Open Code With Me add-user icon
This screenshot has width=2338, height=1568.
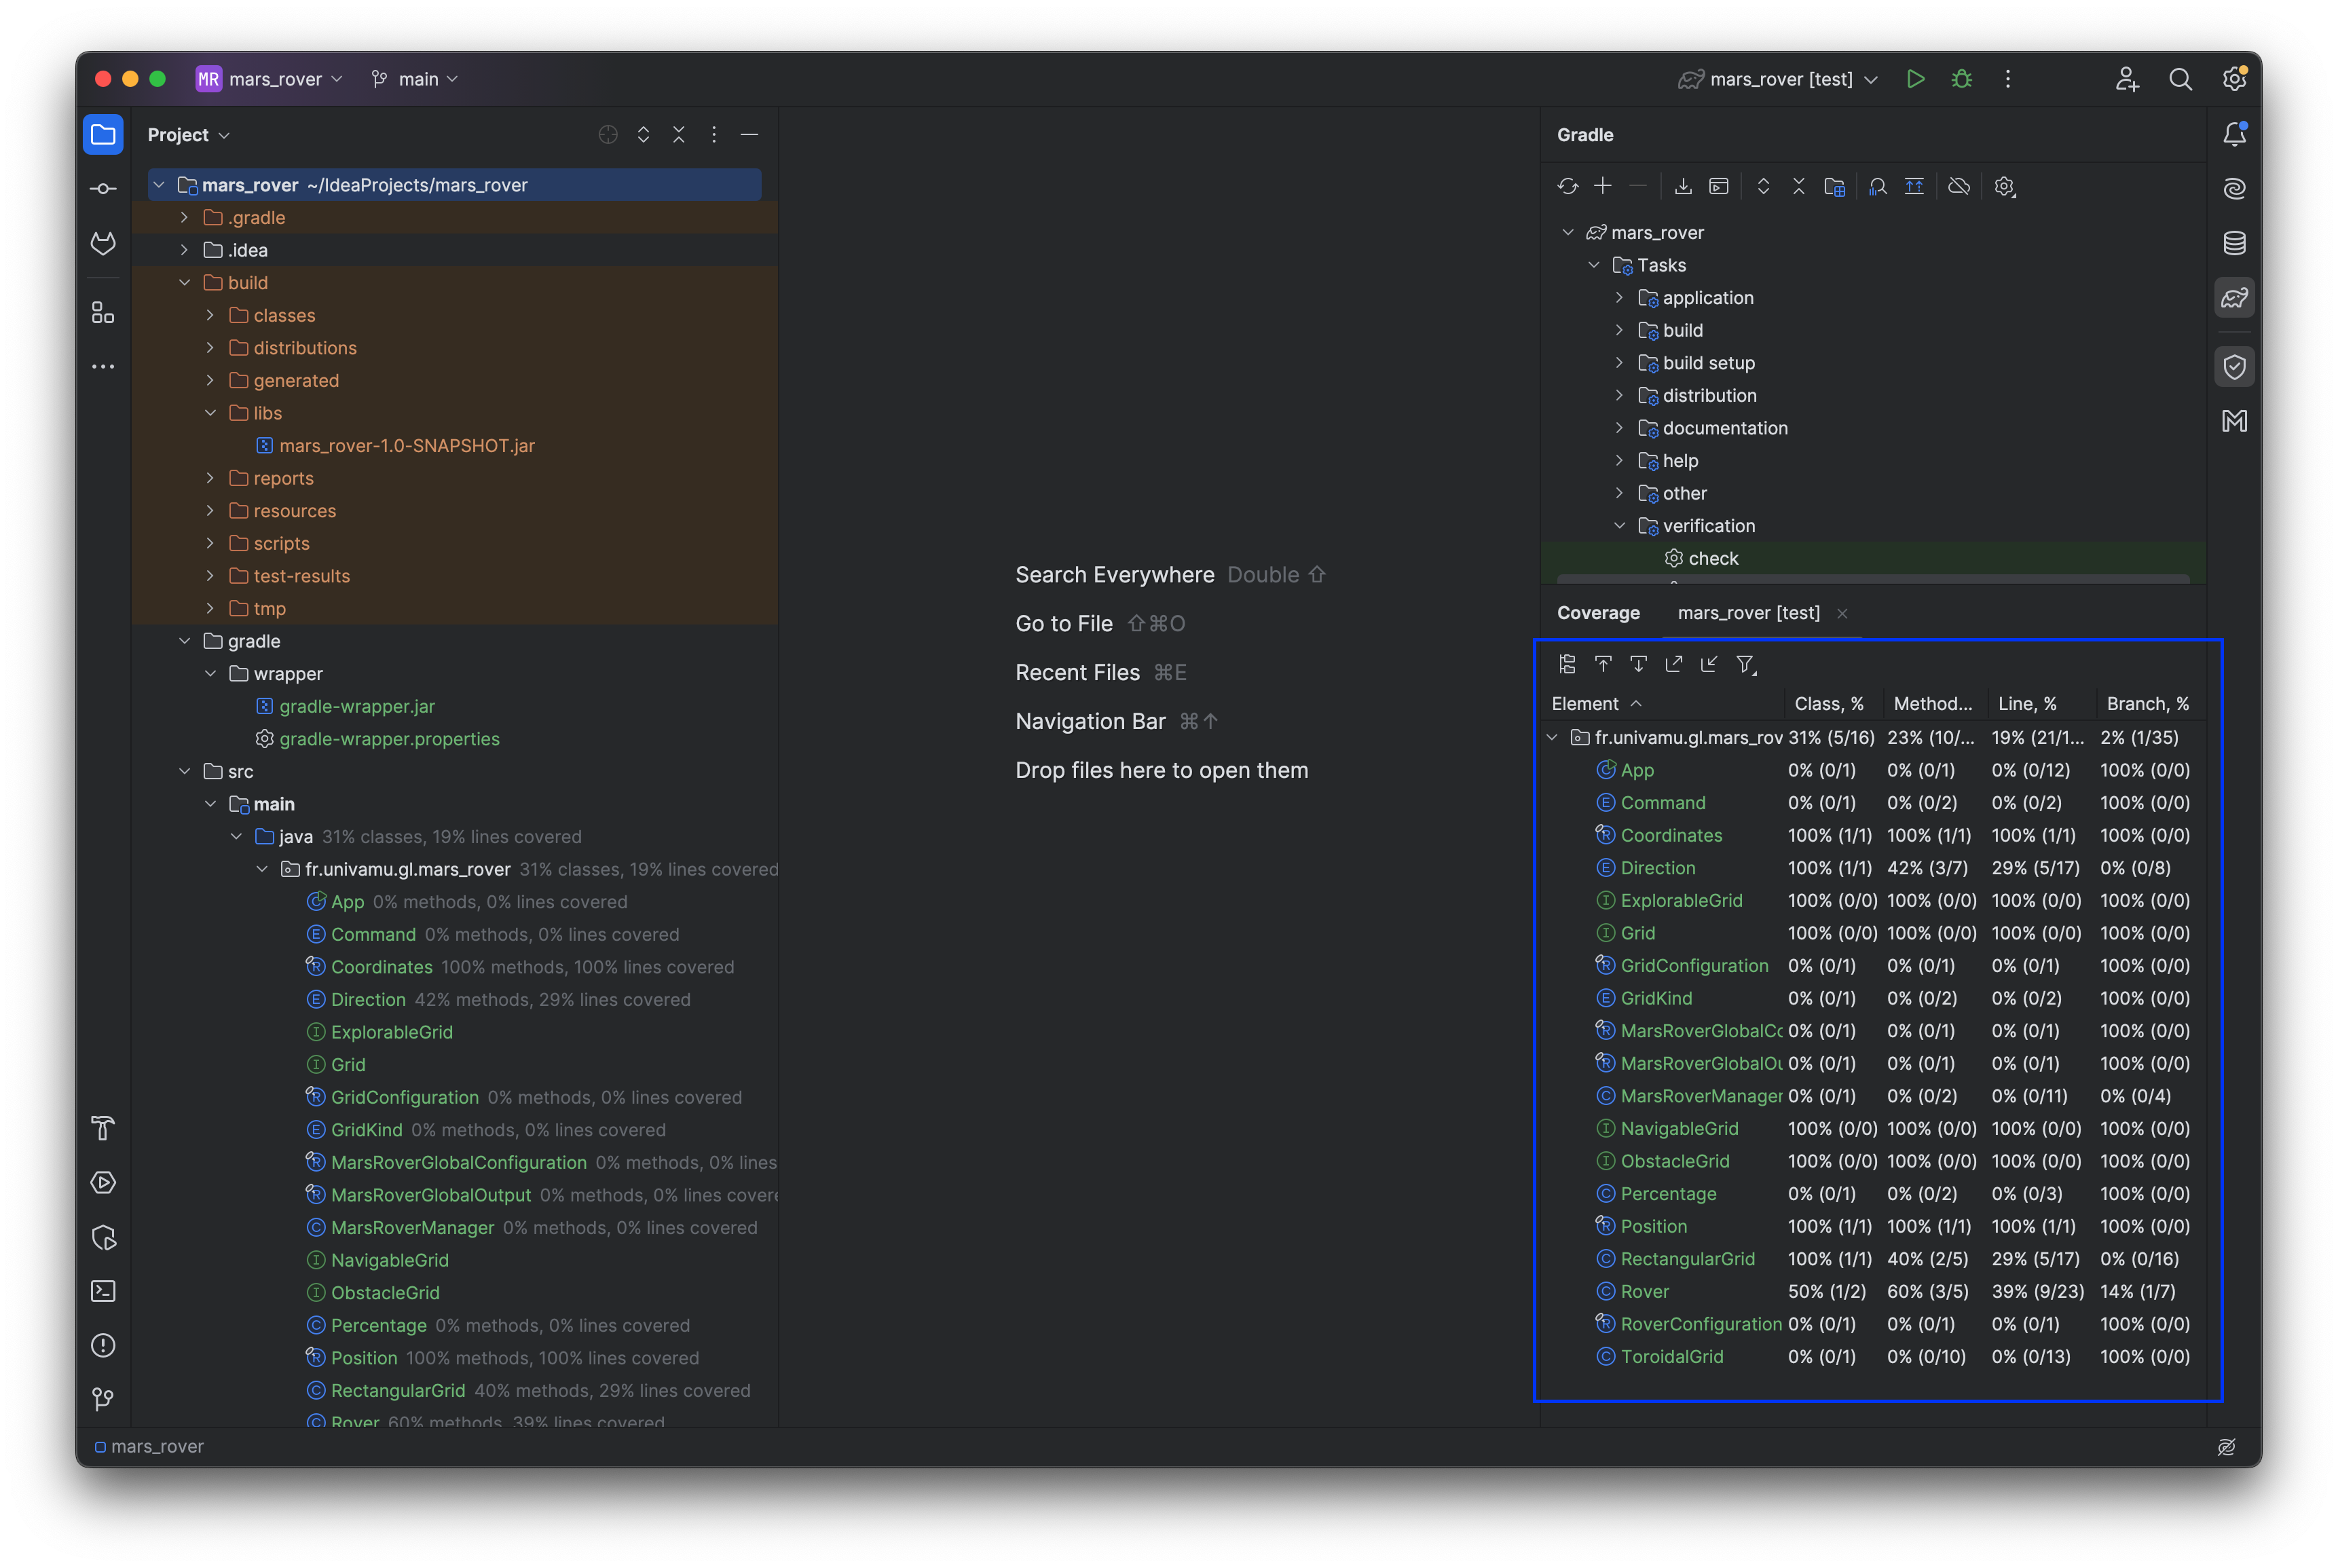pyautogui.click(x=2126, y=79)
